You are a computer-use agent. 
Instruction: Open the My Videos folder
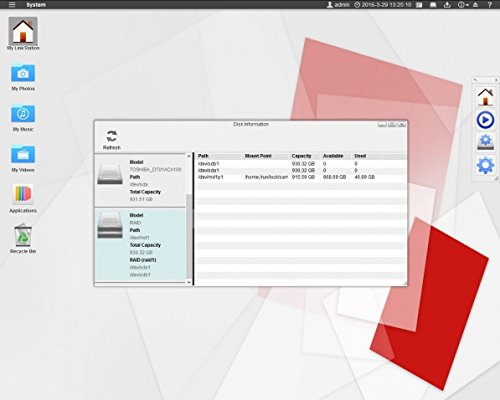click(x=23, y=158)
